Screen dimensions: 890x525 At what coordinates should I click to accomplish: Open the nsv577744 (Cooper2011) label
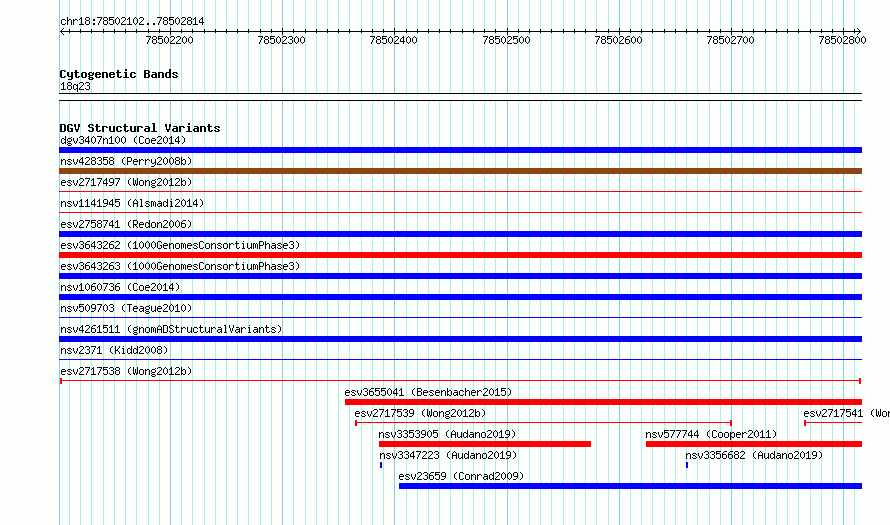pyautogui.click(x=711, y=434)
